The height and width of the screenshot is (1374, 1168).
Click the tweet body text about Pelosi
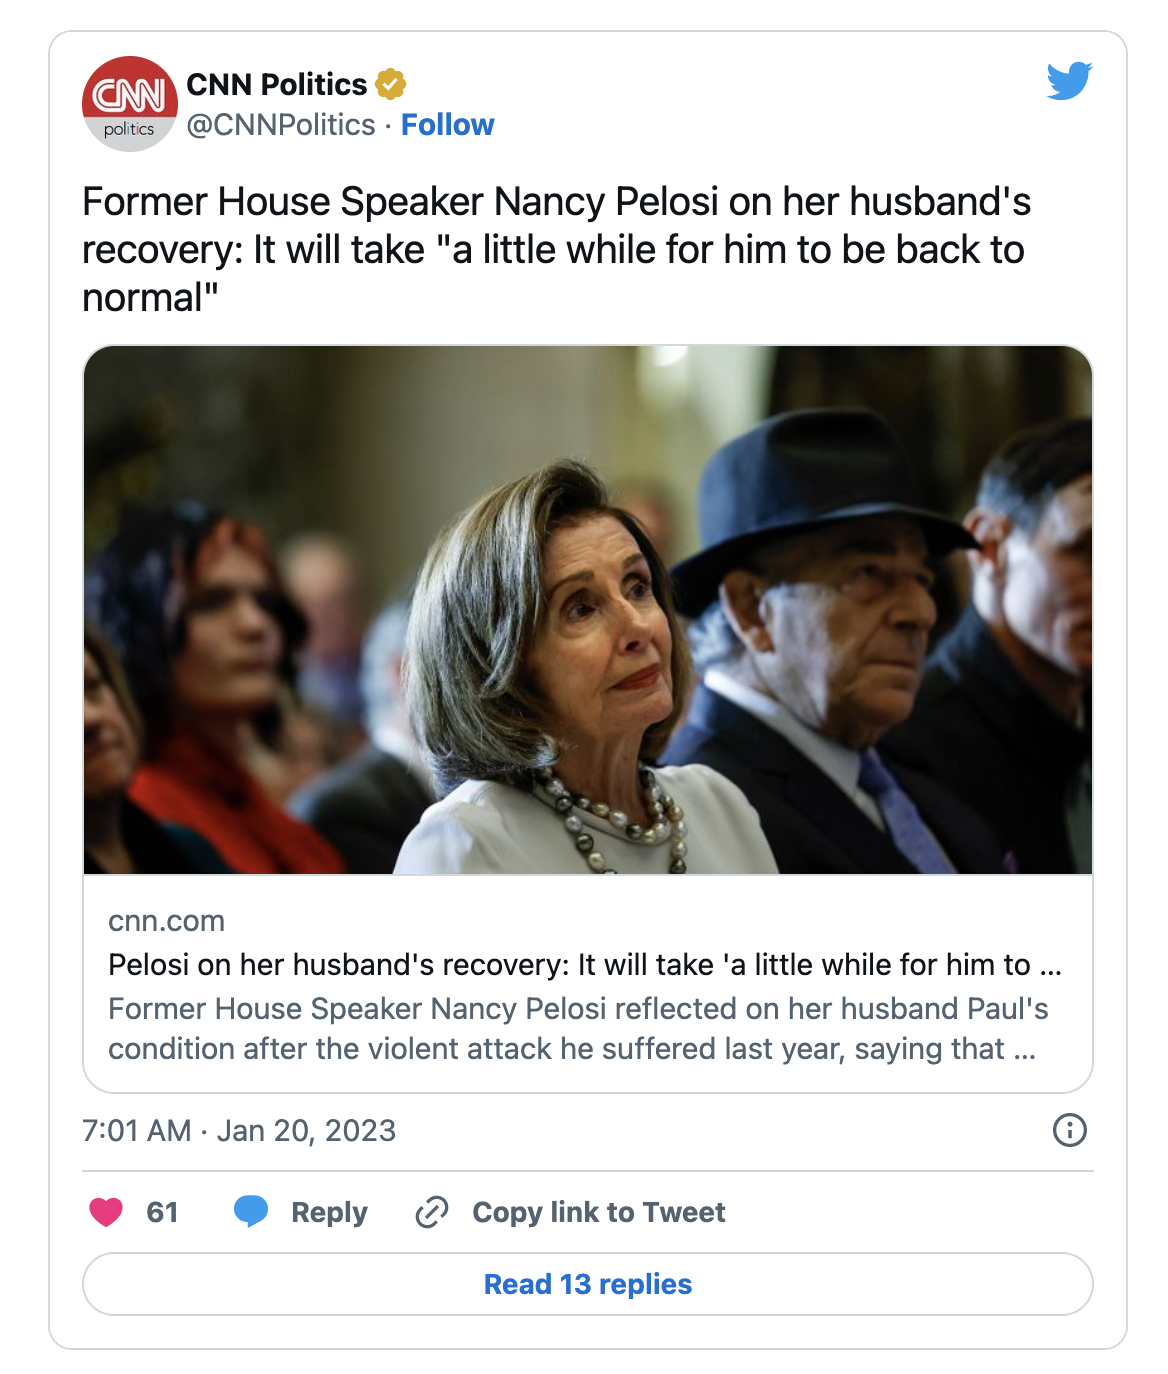point(556,250)
